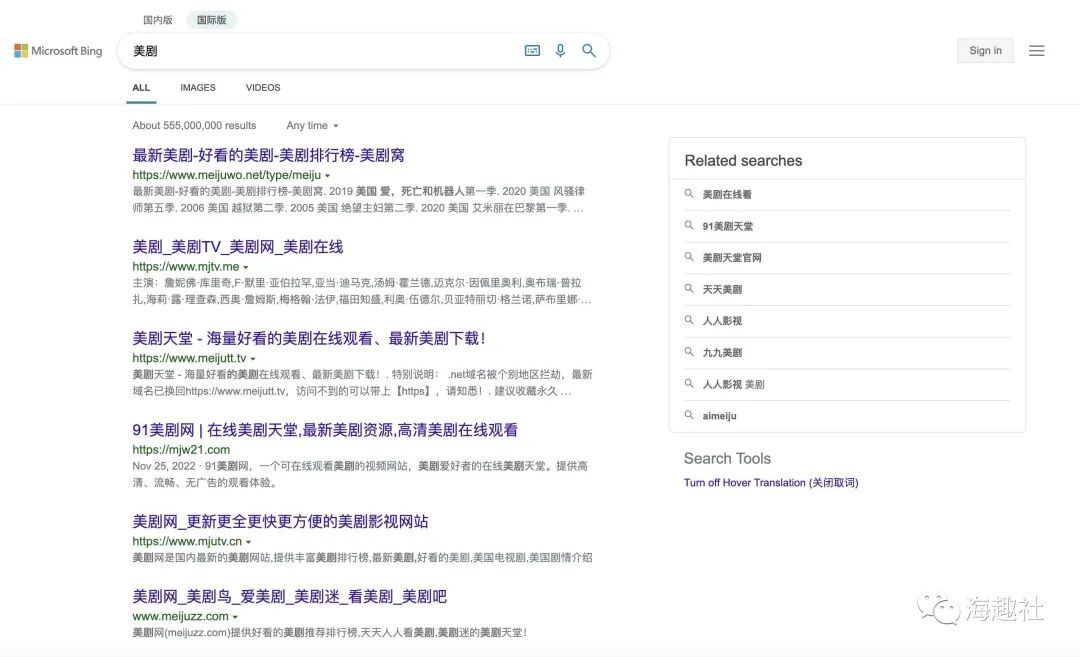Switch to the VIDEOS tab
The image size is (1080, 657).
click(263, 88)
